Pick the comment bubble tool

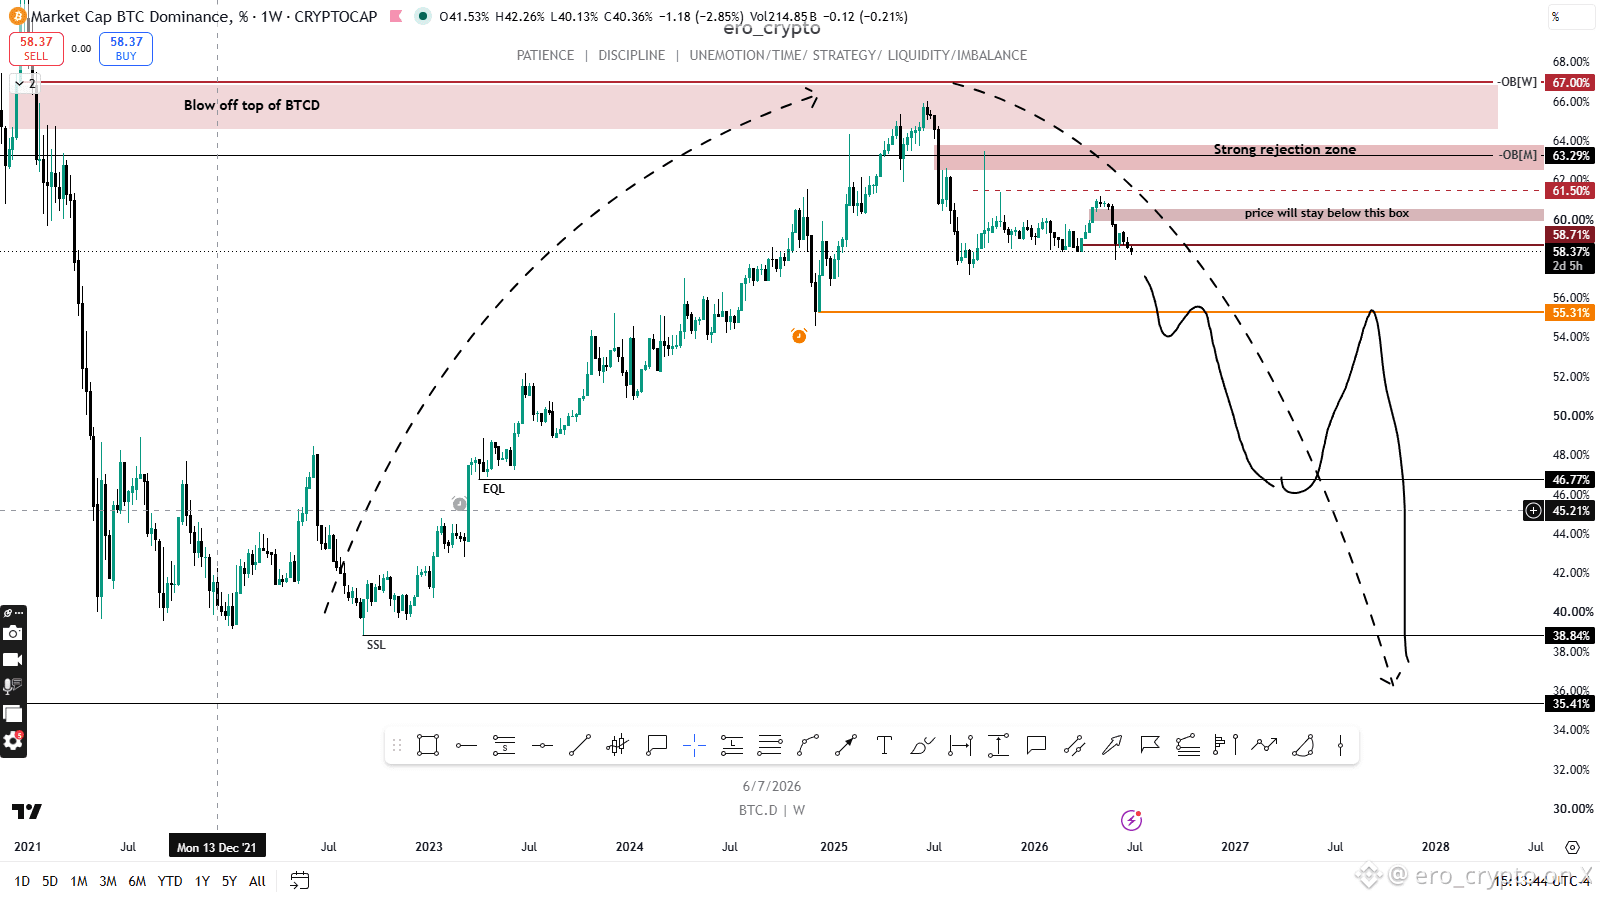(1036, 745)
